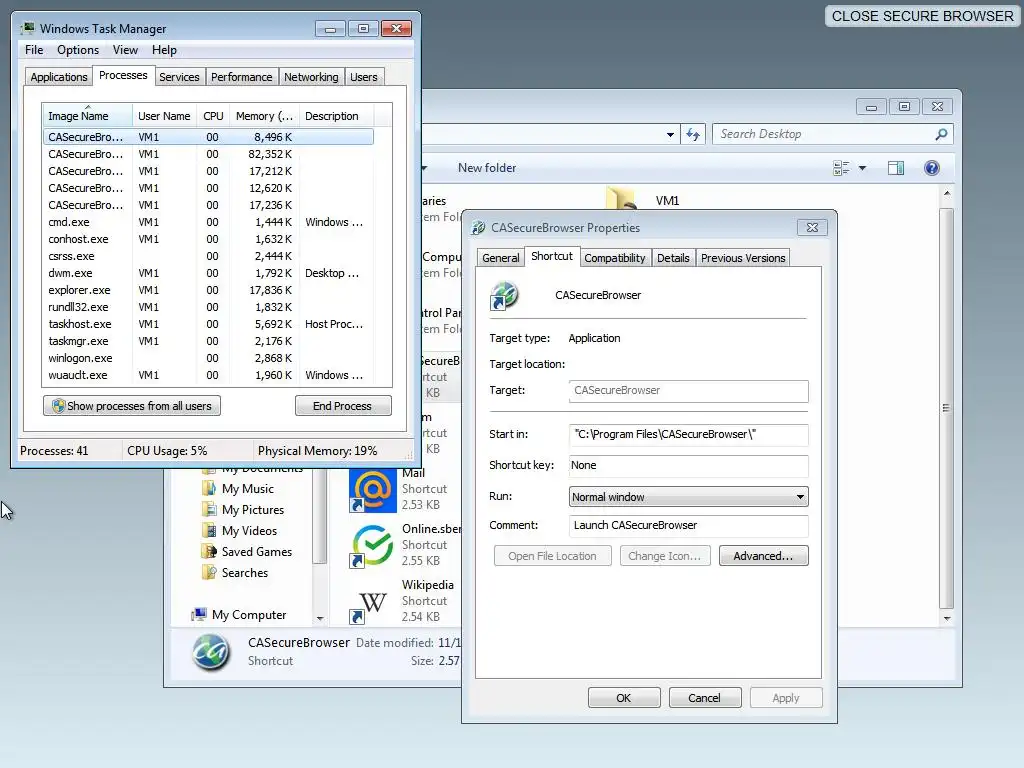Viewport: 1024px width, 768px height.
Task: Click the Advanced... button
Action: [763, 556]
